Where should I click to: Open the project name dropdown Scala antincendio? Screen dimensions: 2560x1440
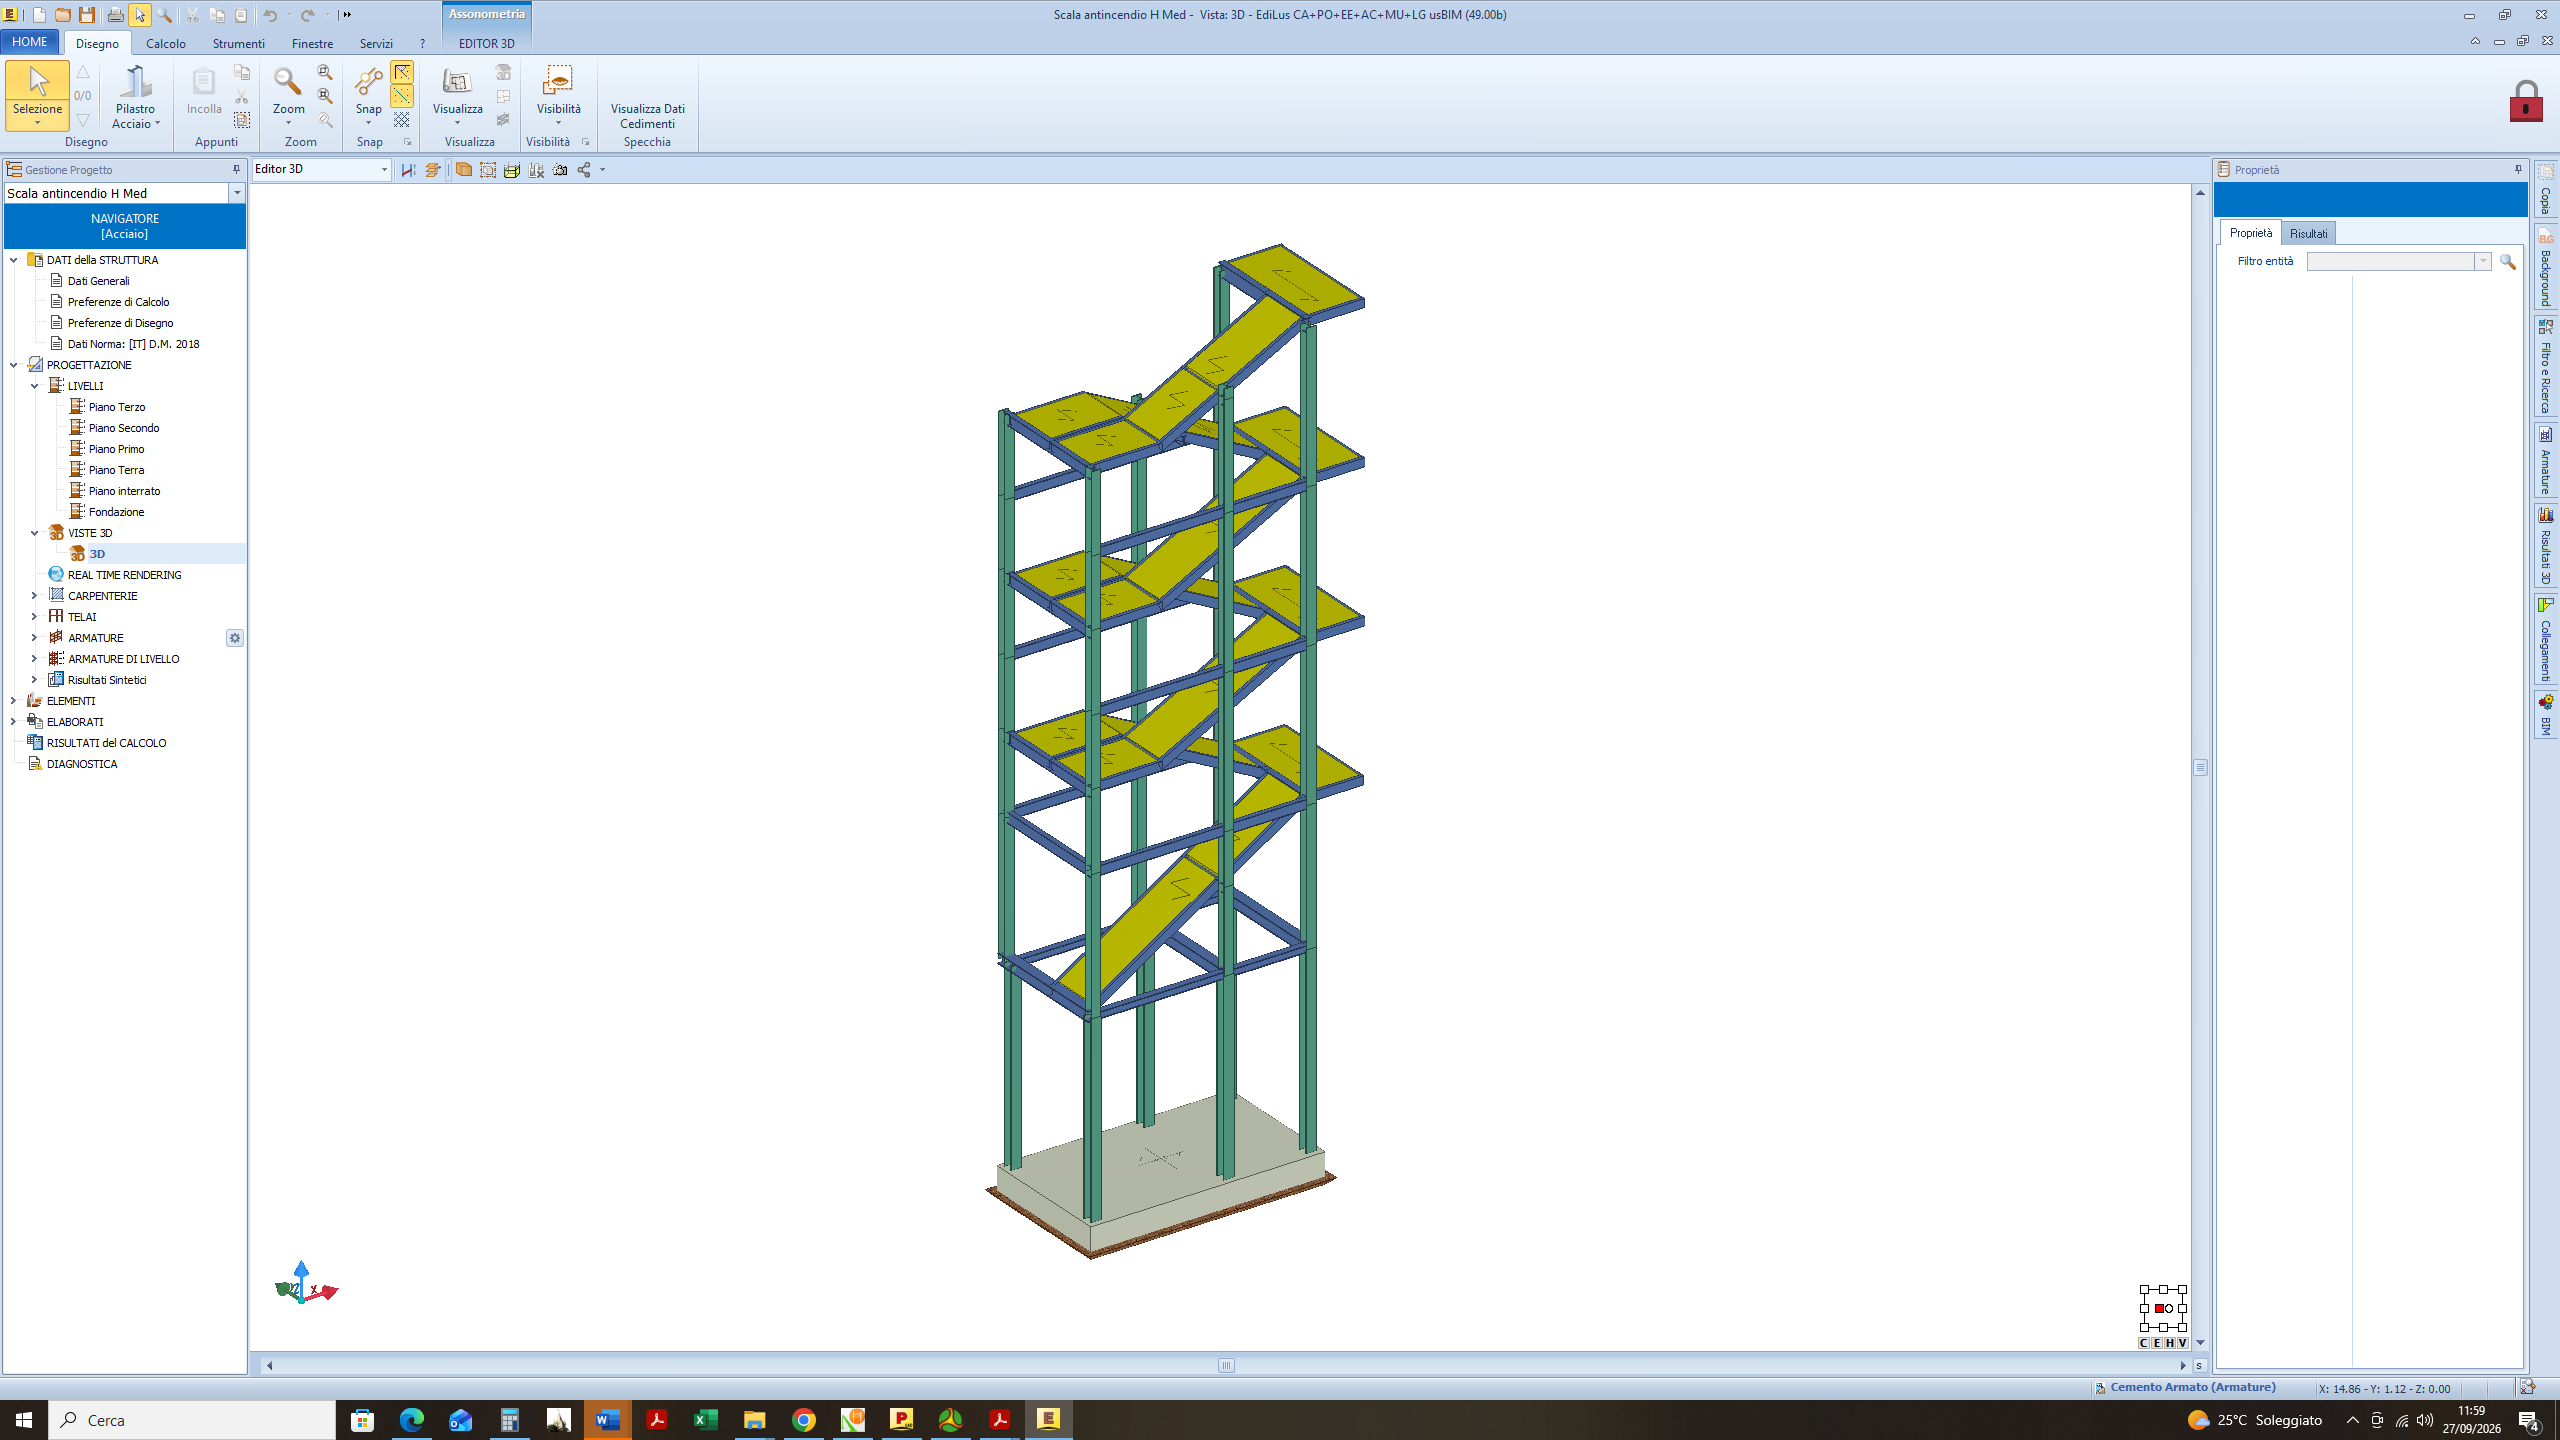237,193
